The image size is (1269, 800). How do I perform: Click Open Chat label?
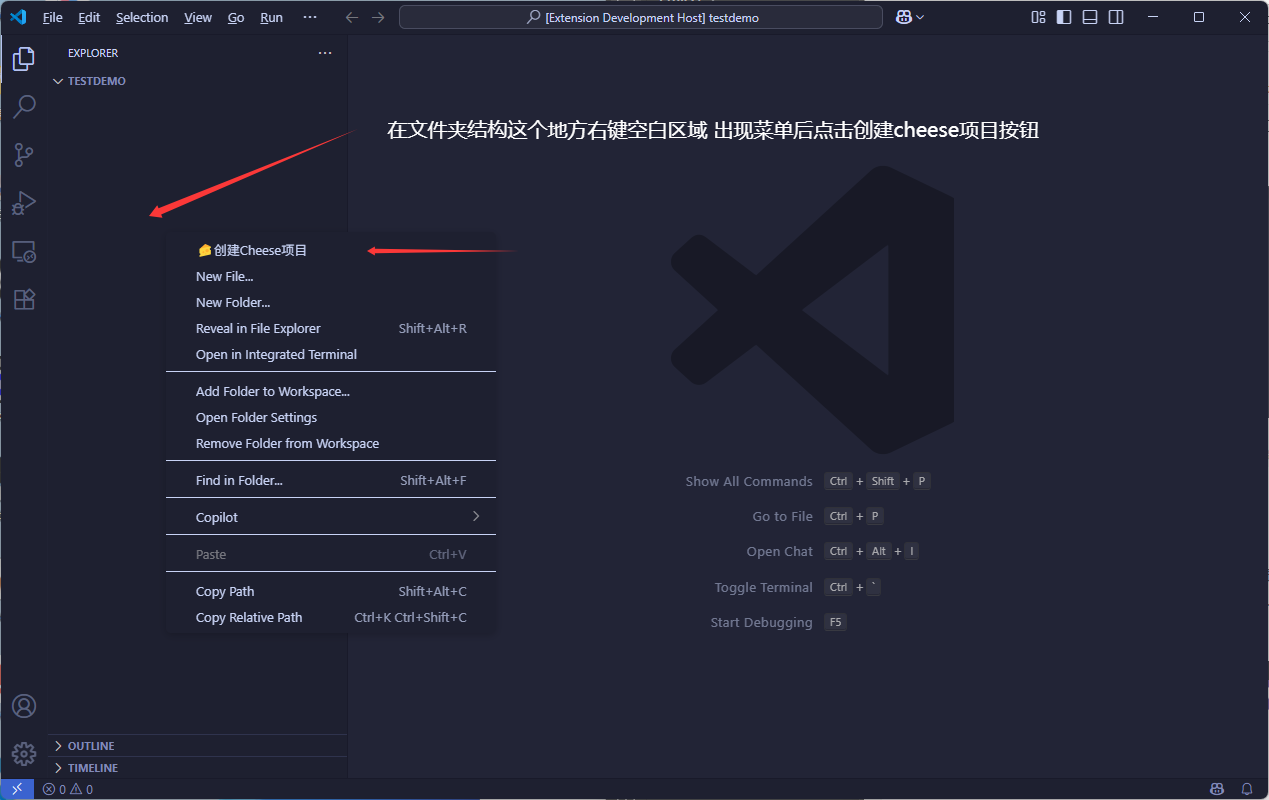[780, 551]
